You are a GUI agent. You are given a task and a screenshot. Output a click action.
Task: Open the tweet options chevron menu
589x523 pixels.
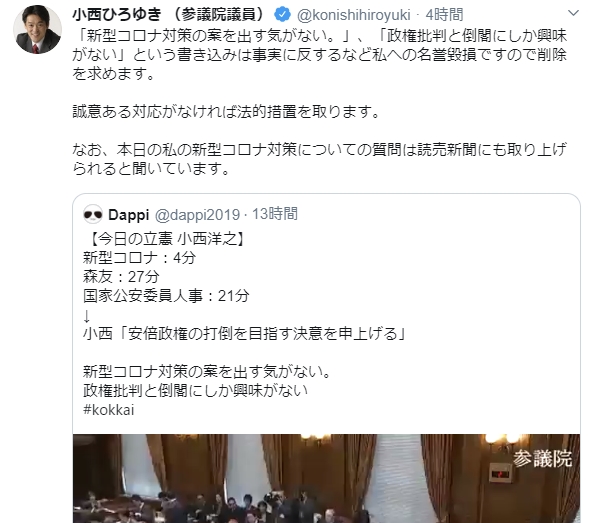(x=573, y=14)
